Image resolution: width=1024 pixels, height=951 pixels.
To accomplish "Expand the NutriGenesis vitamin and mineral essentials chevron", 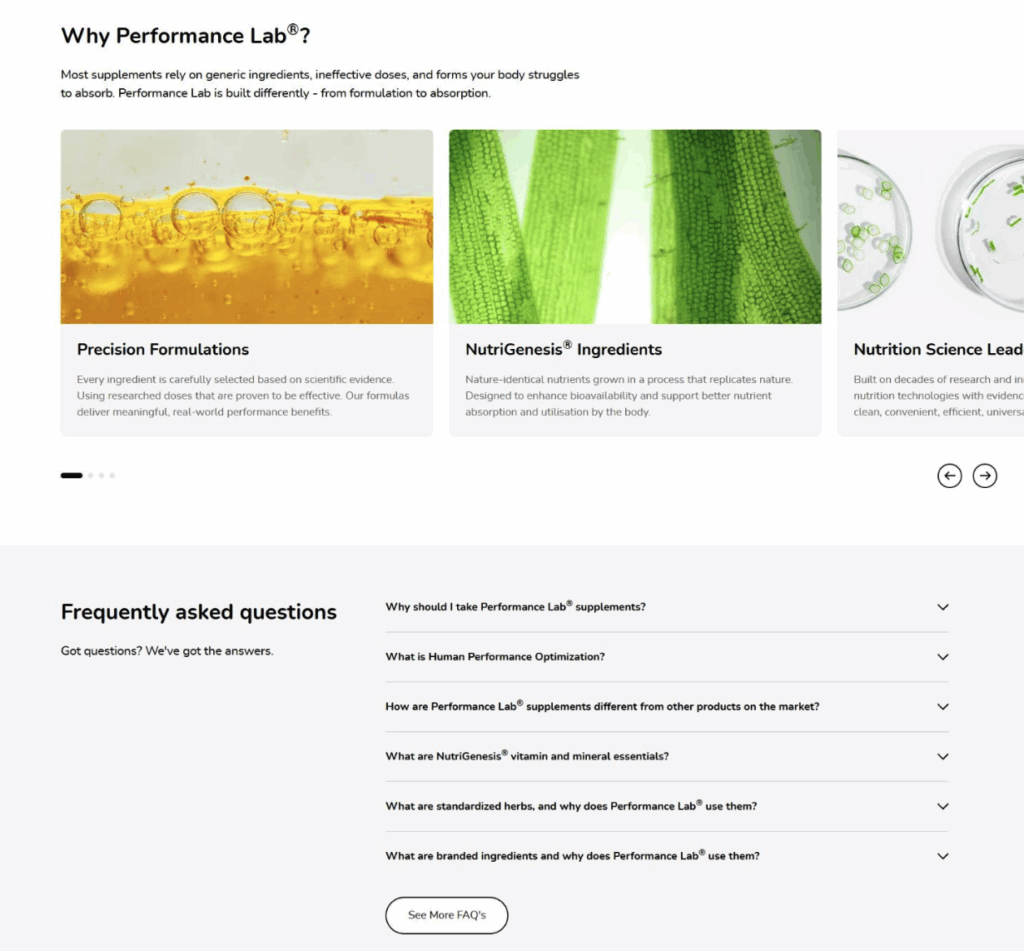I will 943,756.
